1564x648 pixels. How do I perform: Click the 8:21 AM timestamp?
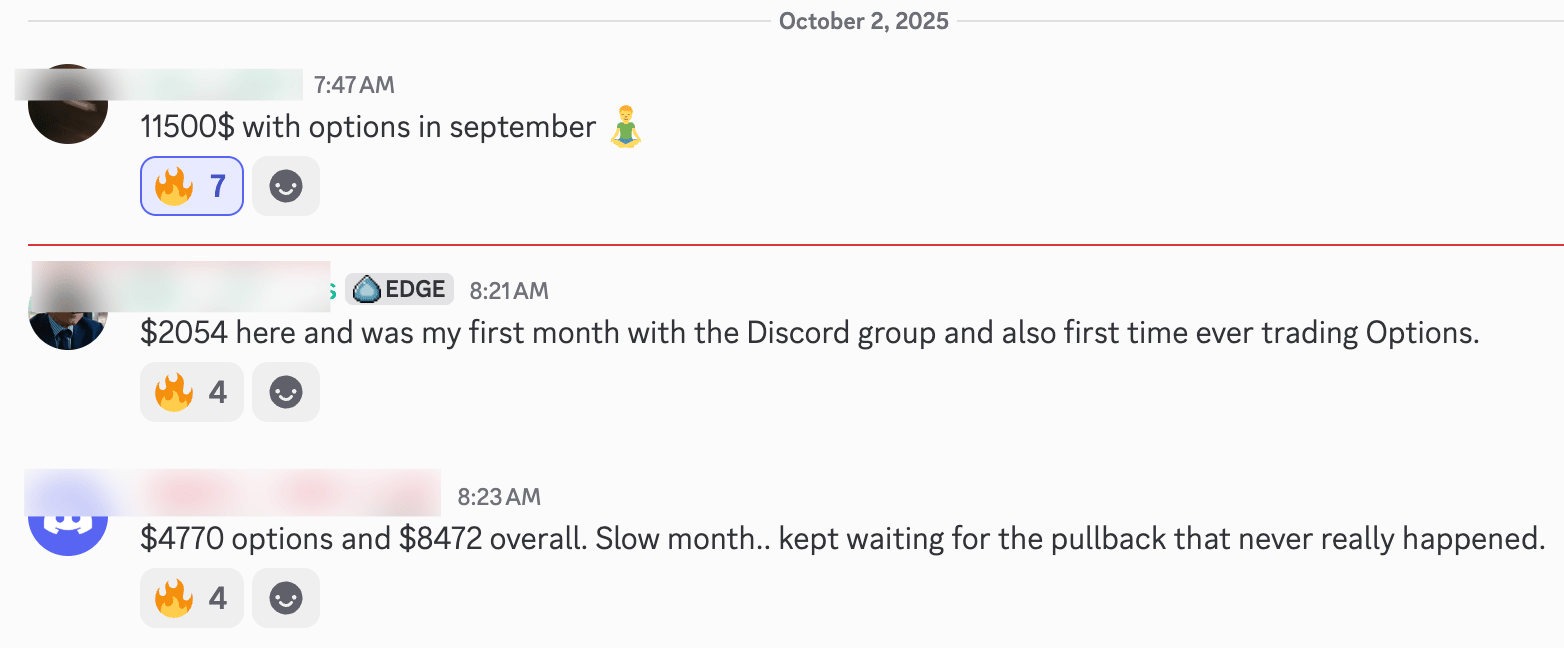(x=509, y=290)
